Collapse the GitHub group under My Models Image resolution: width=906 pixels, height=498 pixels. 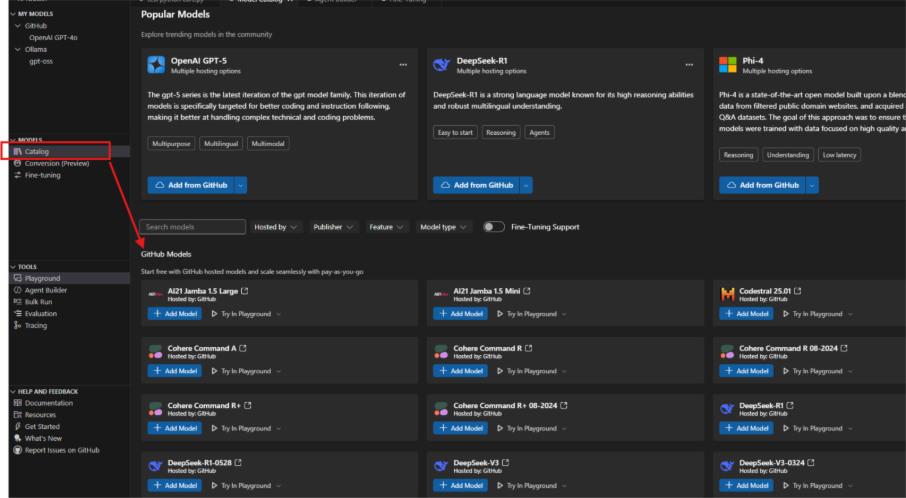point(18,26)
